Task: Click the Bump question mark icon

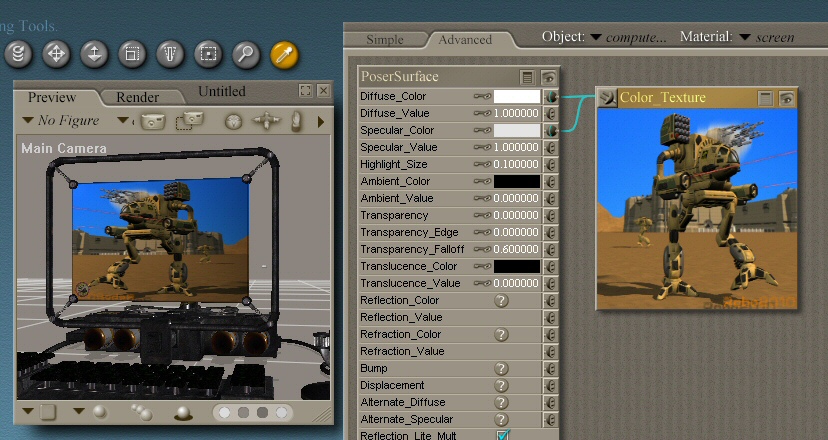Action: [x=501, y=368]
